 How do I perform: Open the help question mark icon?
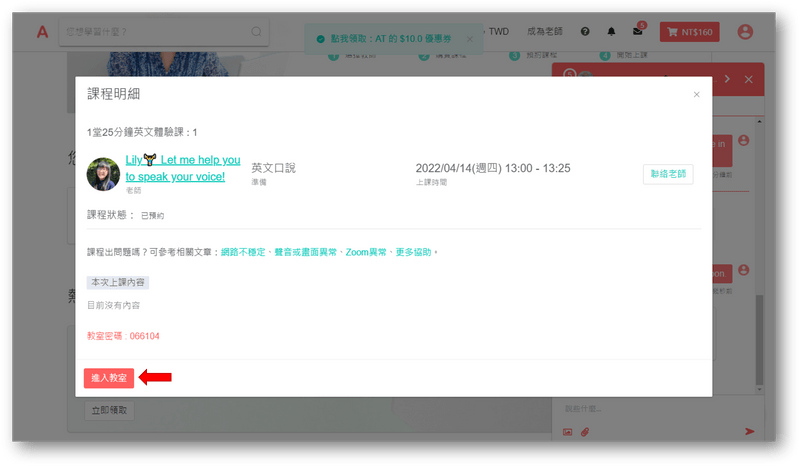(x=585, y=32)
